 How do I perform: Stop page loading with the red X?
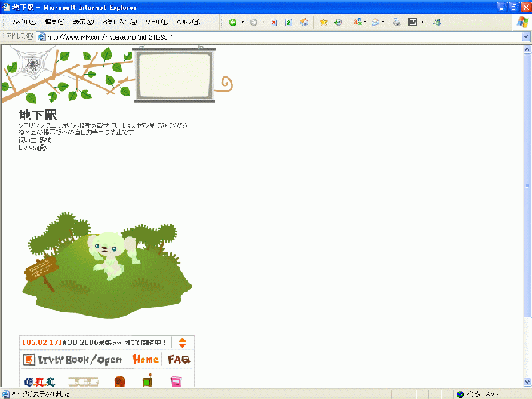tap(274, 22)
